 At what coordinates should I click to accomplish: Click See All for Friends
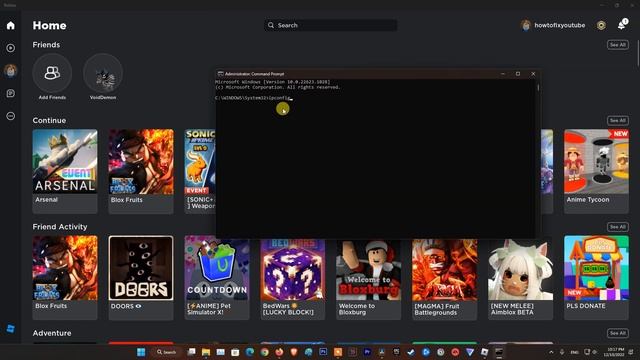(x=618, y=45)
